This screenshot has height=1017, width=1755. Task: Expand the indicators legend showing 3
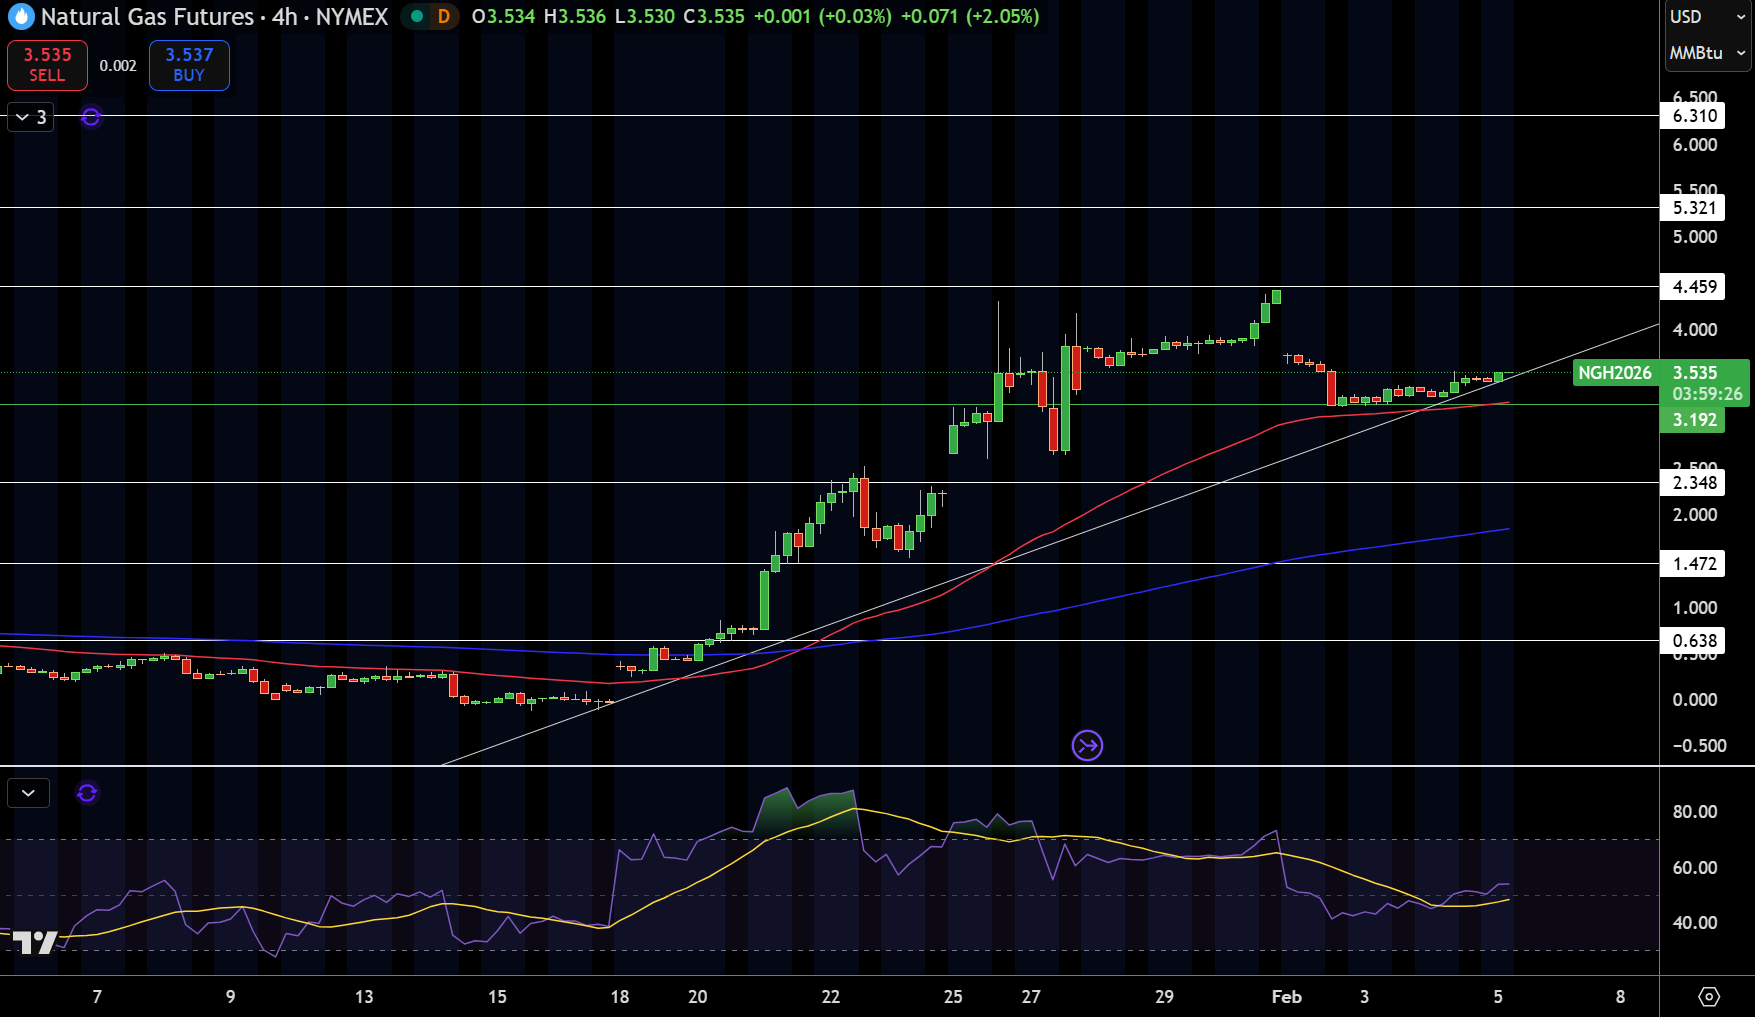coord(31,117)
